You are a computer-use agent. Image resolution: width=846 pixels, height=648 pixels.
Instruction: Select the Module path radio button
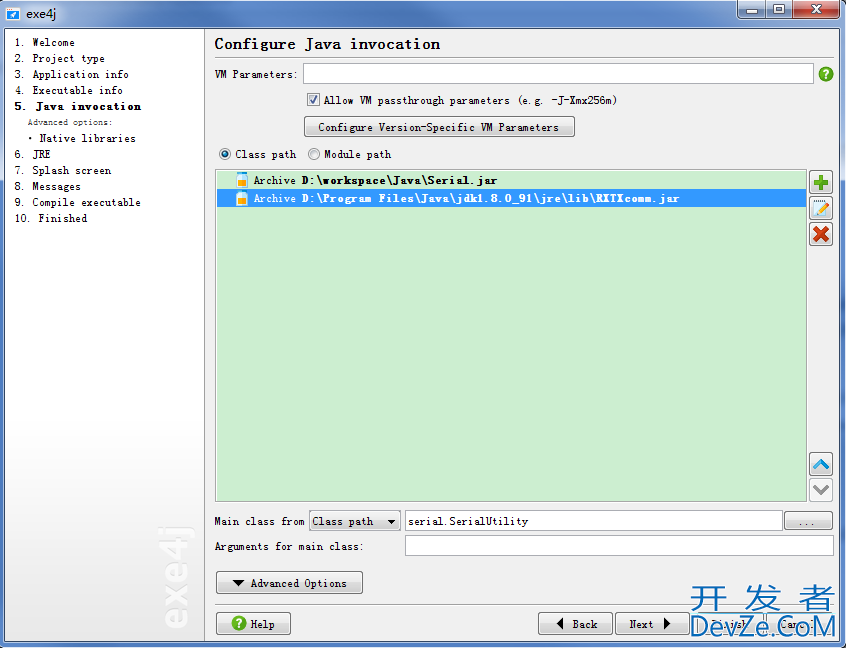(x=314, y=154)
